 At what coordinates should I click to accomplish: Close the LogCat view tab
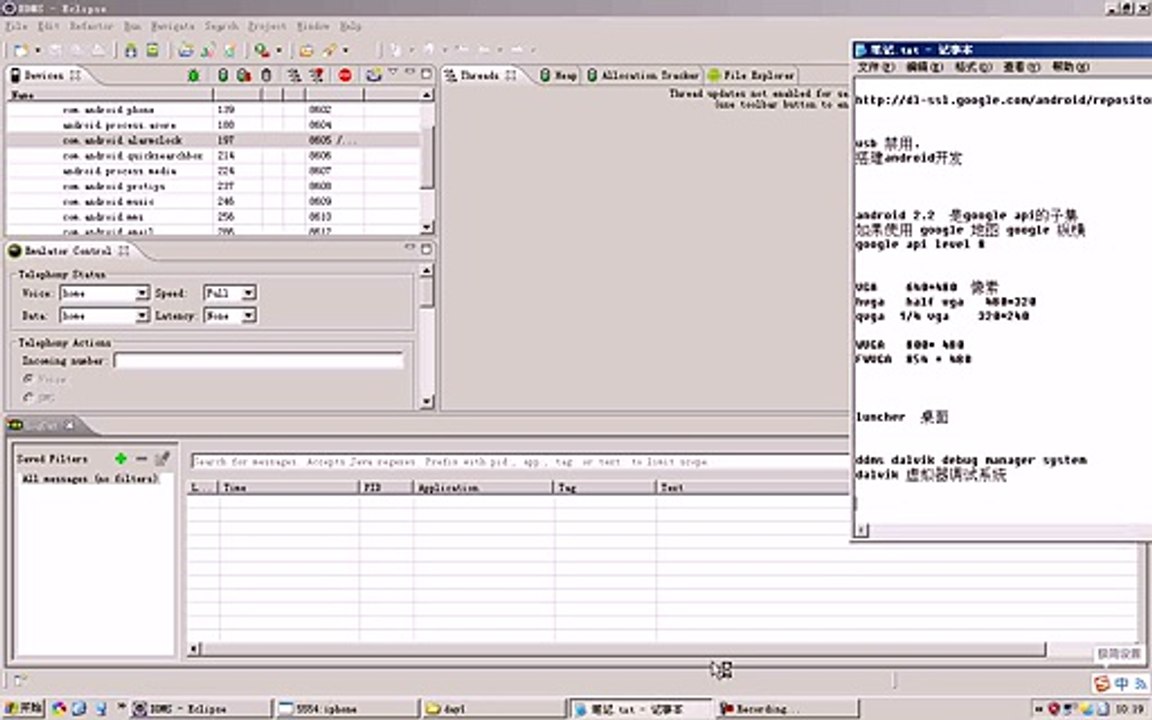[69, 425]
